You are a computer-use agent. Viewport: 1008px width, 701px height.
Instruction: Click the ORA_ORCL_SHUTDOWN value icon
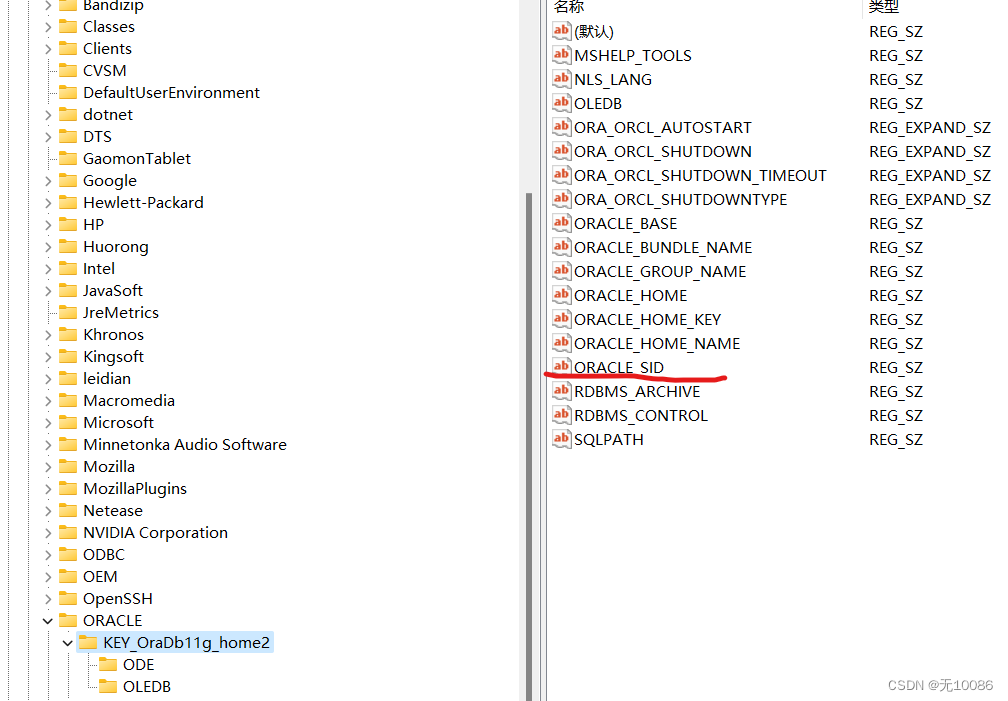coord(561,150)
